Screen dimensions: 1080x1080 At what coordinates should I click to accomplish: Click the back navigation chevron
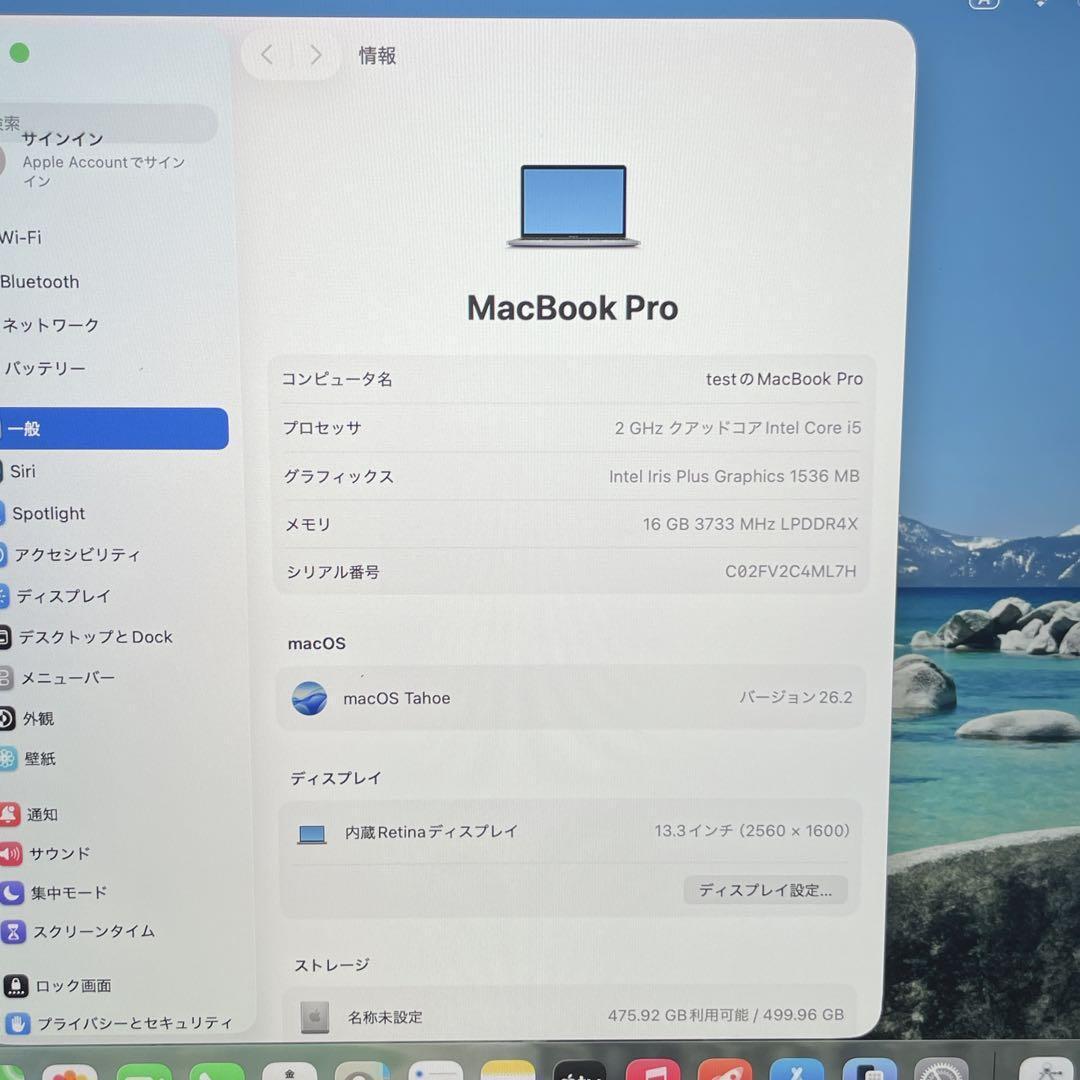[x=266, y=54]
